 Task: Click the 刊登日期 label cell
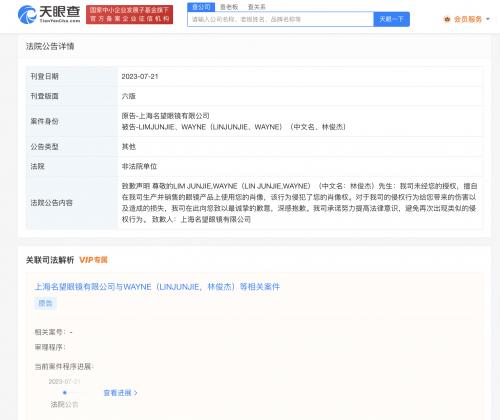coord(72,76)
